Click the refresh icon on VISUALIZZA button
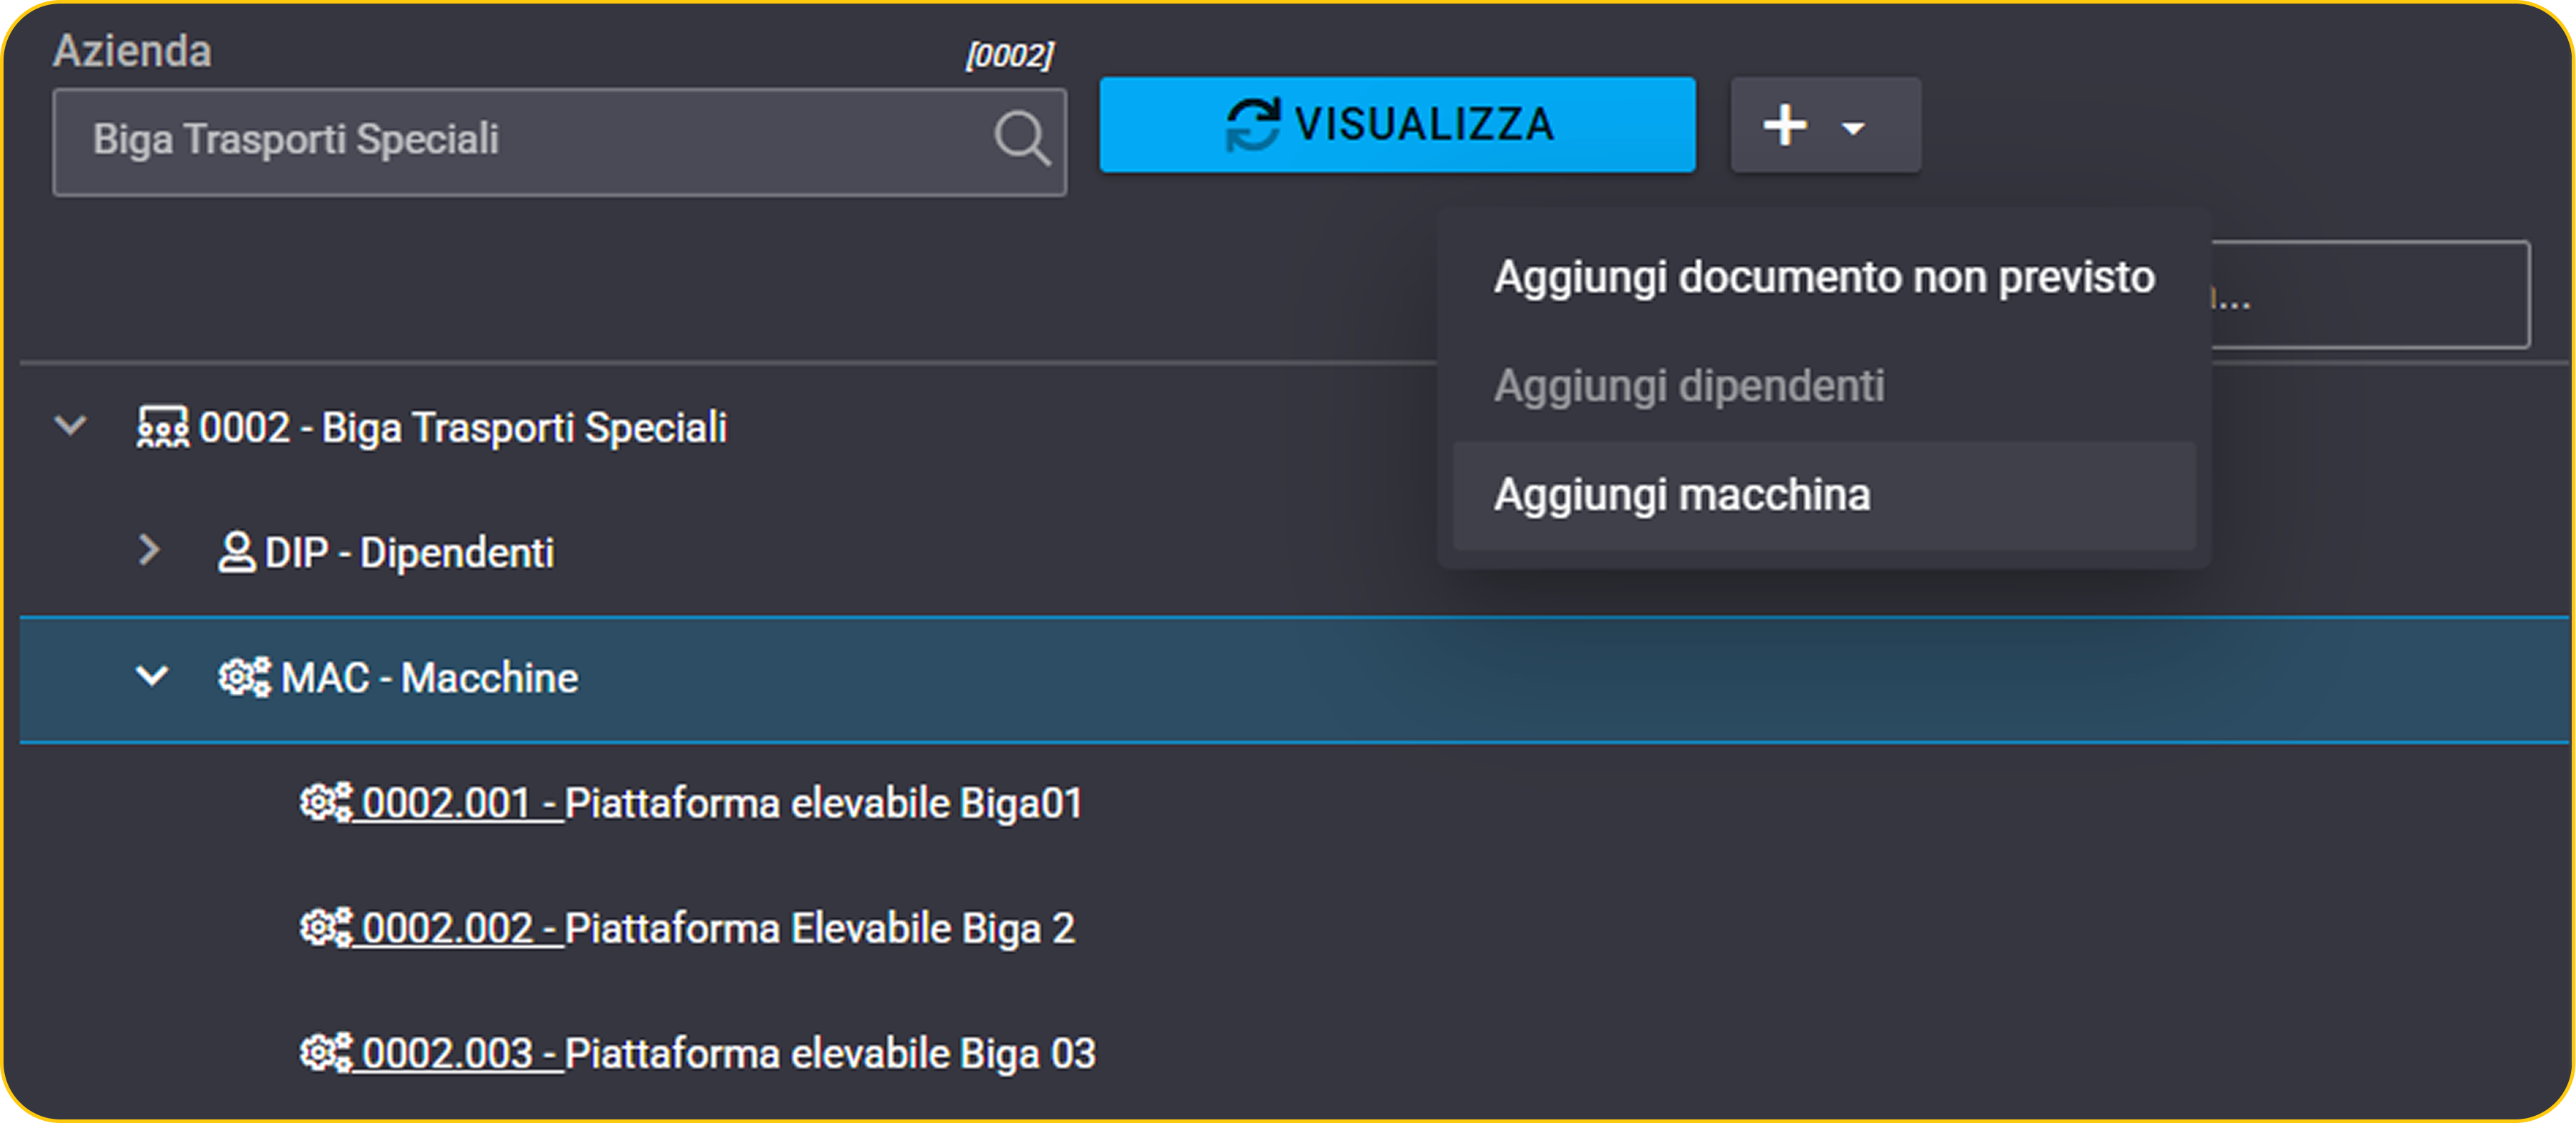 pos(1253,125)
